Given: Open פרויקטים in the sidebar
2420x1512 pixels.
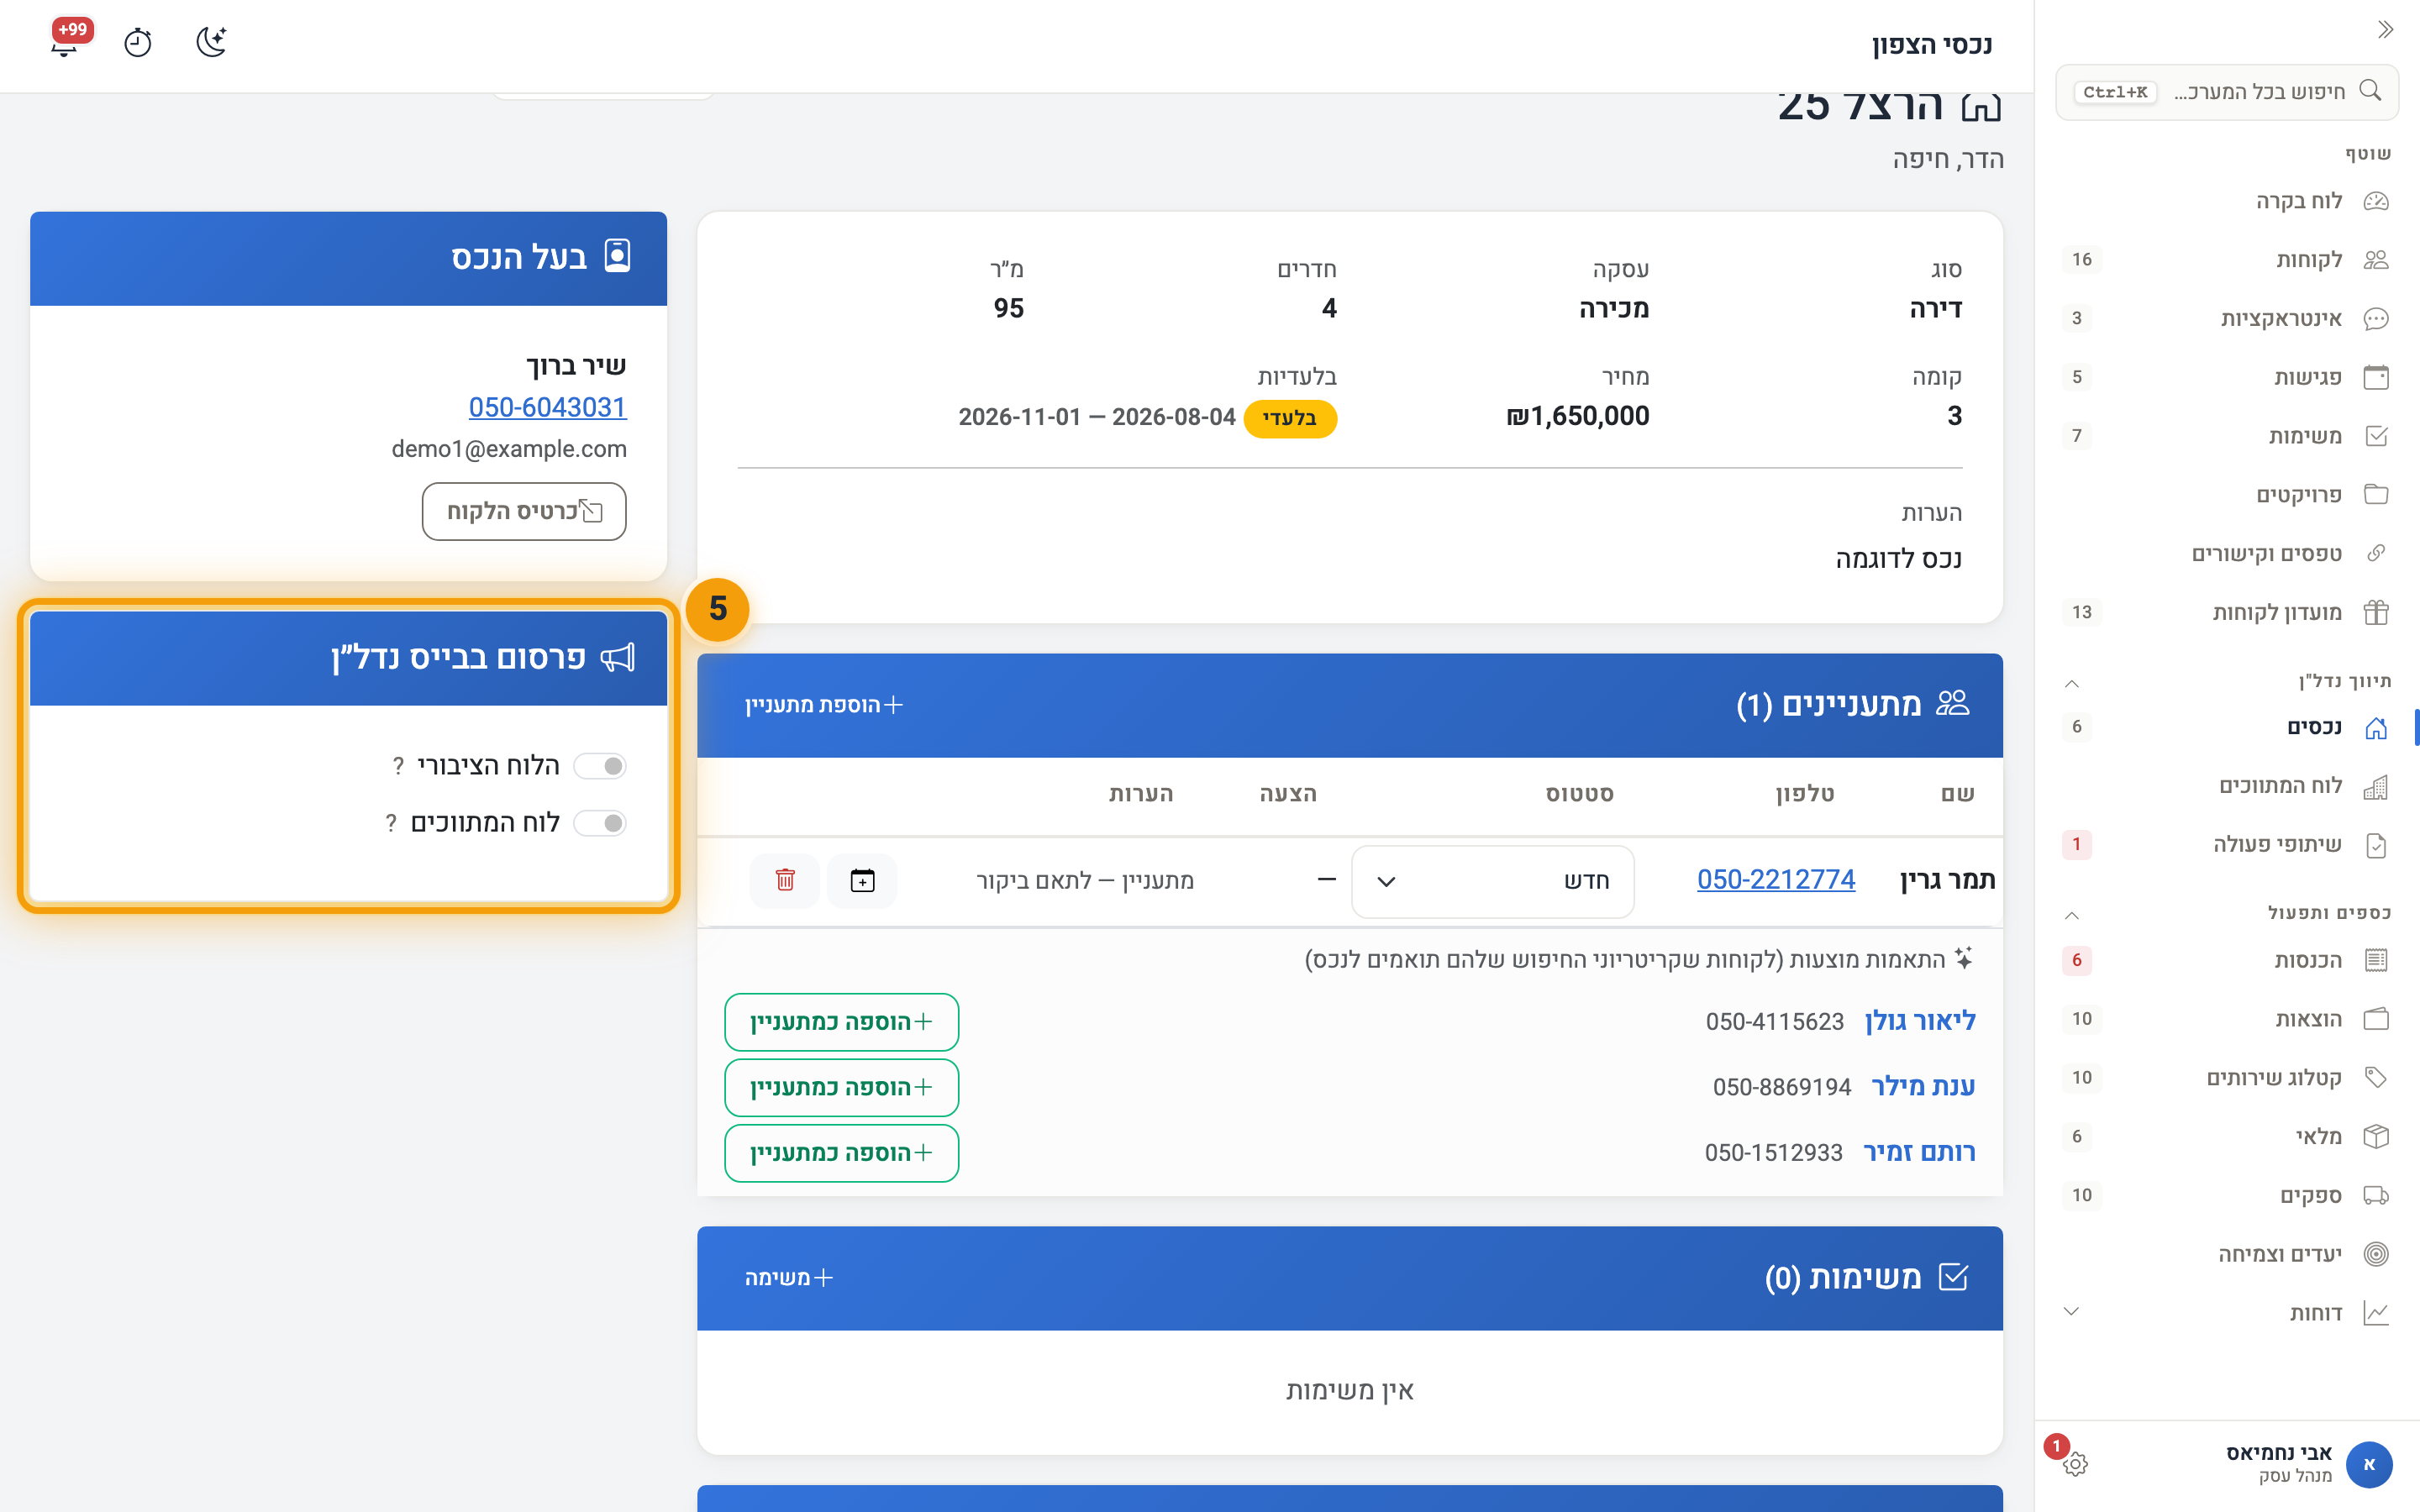Looking at the screenshot, I should click(x=2227, y=495).
